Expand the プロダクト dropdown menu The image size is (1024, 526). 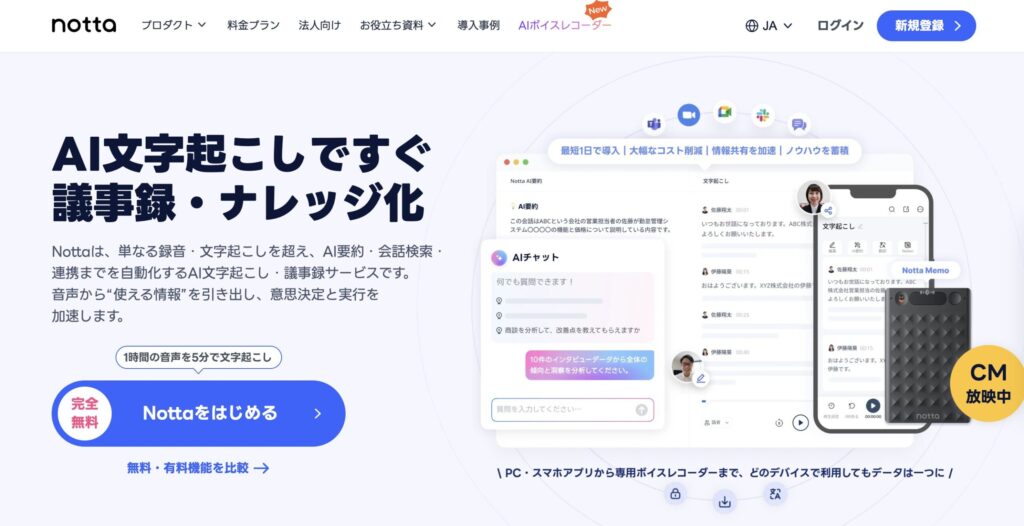[x=174, y=25]
